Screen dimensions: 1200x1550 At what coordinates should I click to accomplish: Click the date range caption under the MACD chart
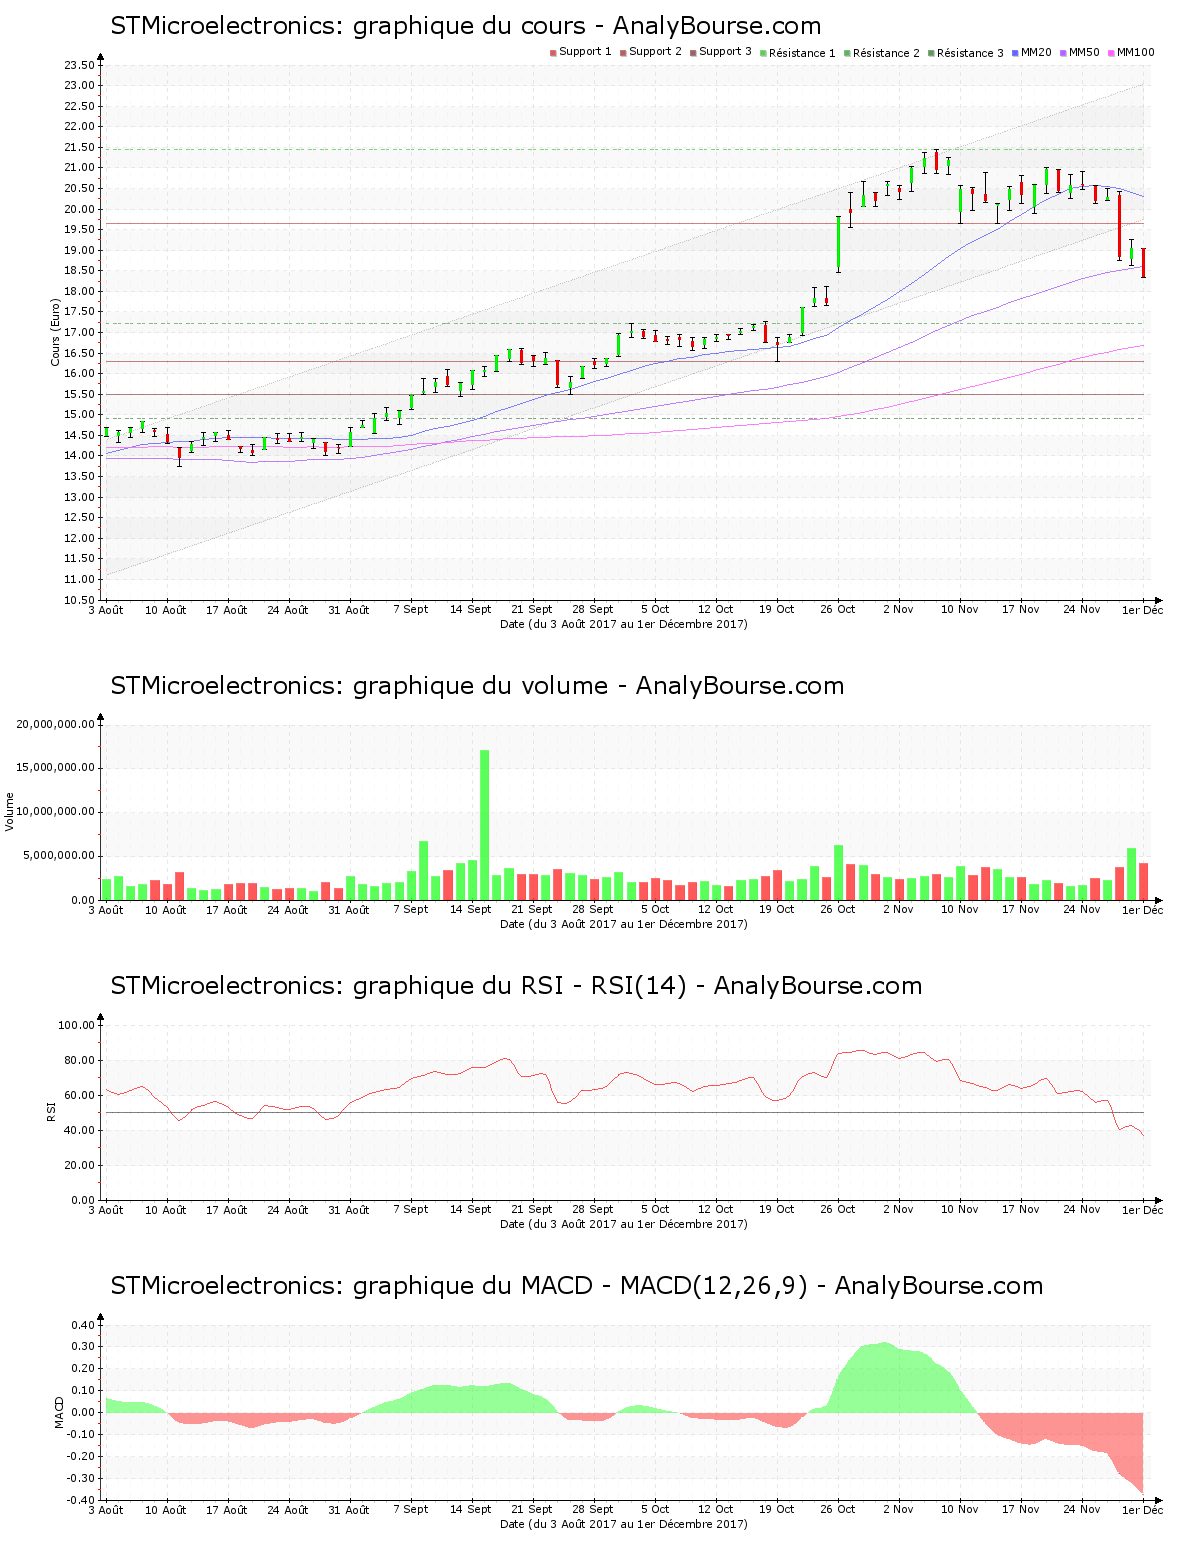click(624, 1524)
